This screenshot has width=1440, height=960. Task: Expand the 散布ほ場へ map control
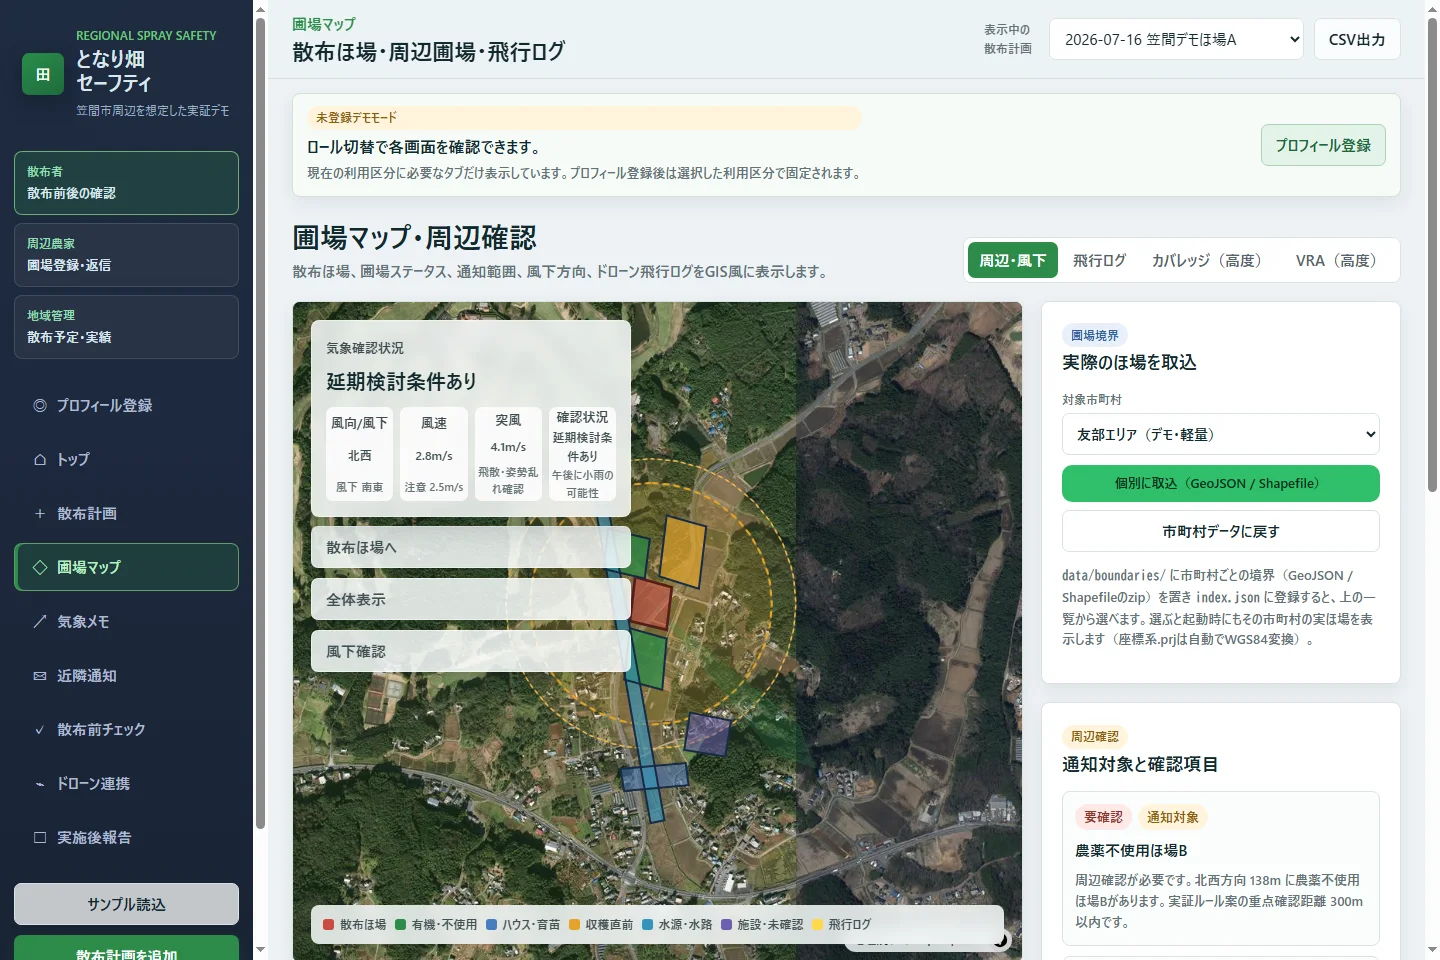pos(471,547)
